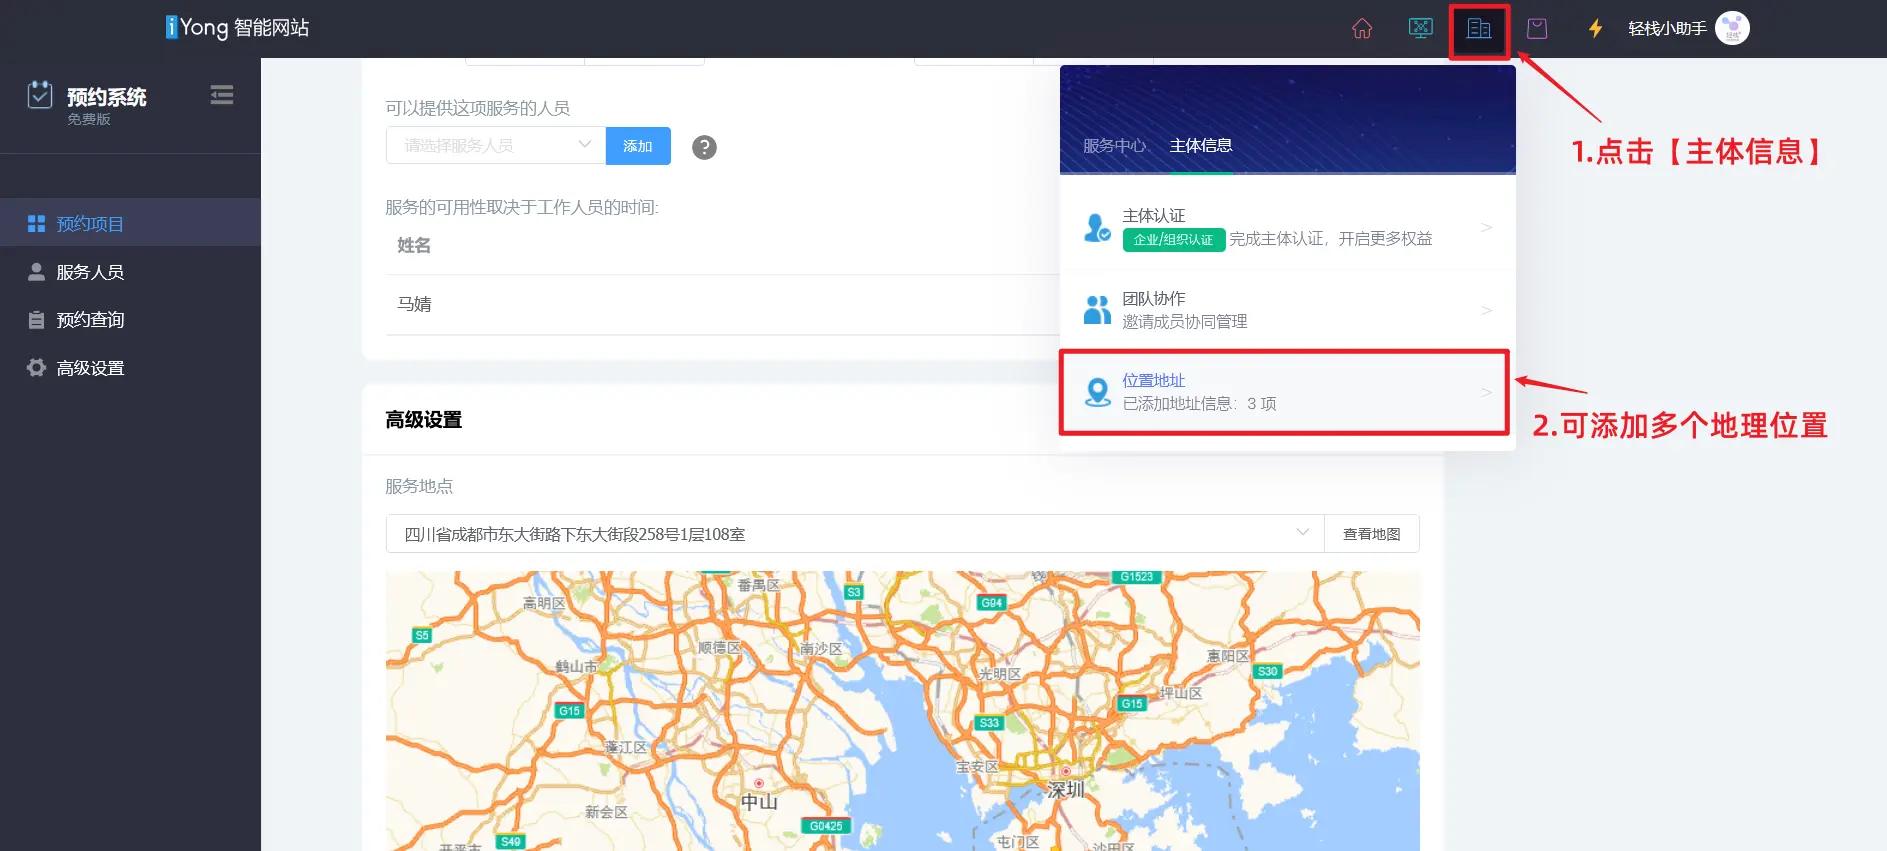Open the purple shopping bag icon
This screenshot has height=851, width=1887.
pyautogui.click(x=1537, y=29)
